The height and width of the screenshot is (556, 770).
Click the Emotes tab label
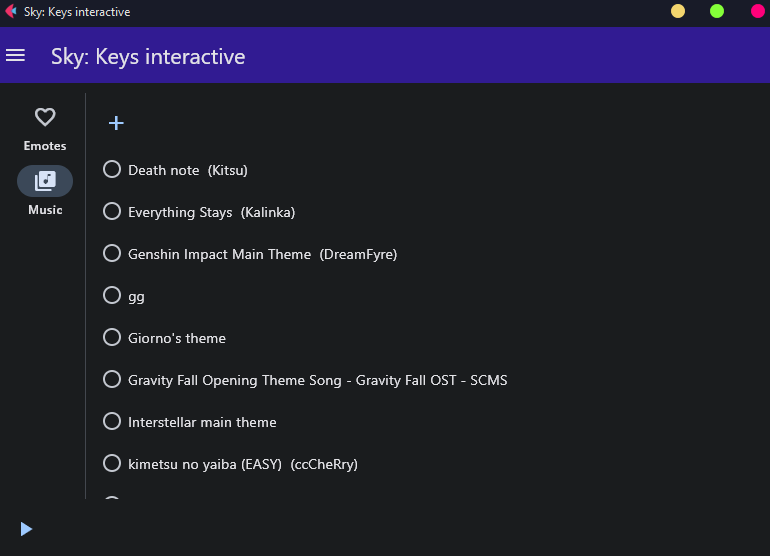[45, 146]
